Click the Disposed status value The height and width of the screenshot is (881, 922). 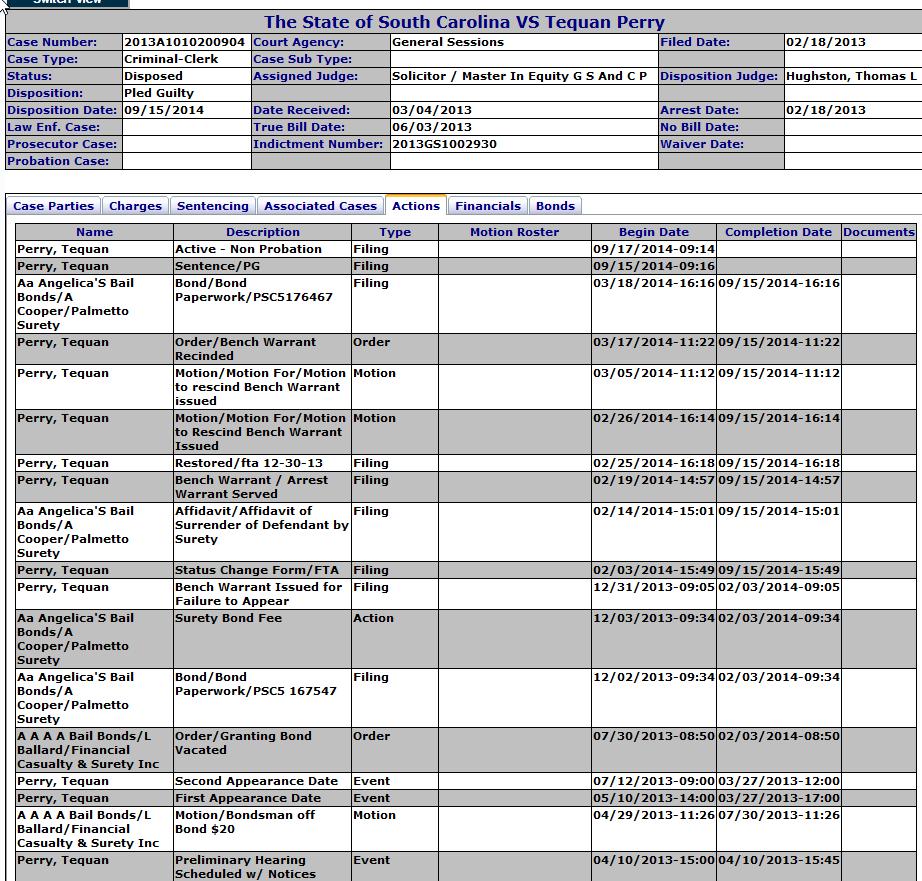pos(153,76)
